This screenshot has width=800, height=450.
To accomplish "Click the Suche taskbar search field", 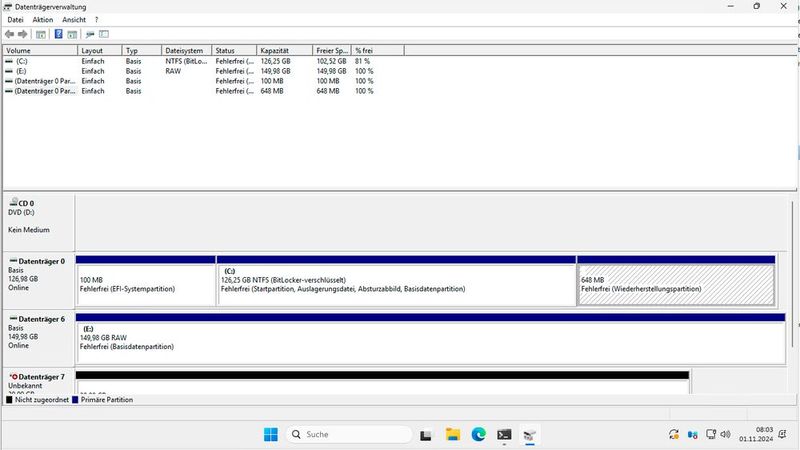I will click(x=349, y=434).
